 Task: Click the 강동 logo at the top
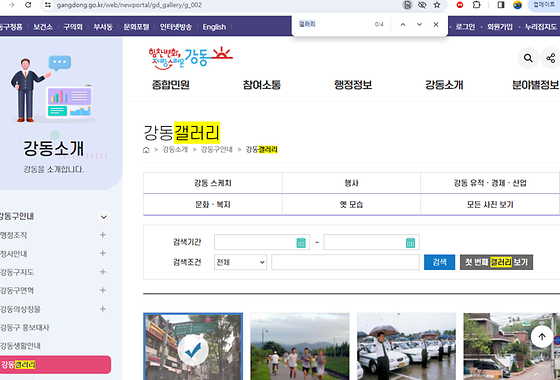(190, 57)
